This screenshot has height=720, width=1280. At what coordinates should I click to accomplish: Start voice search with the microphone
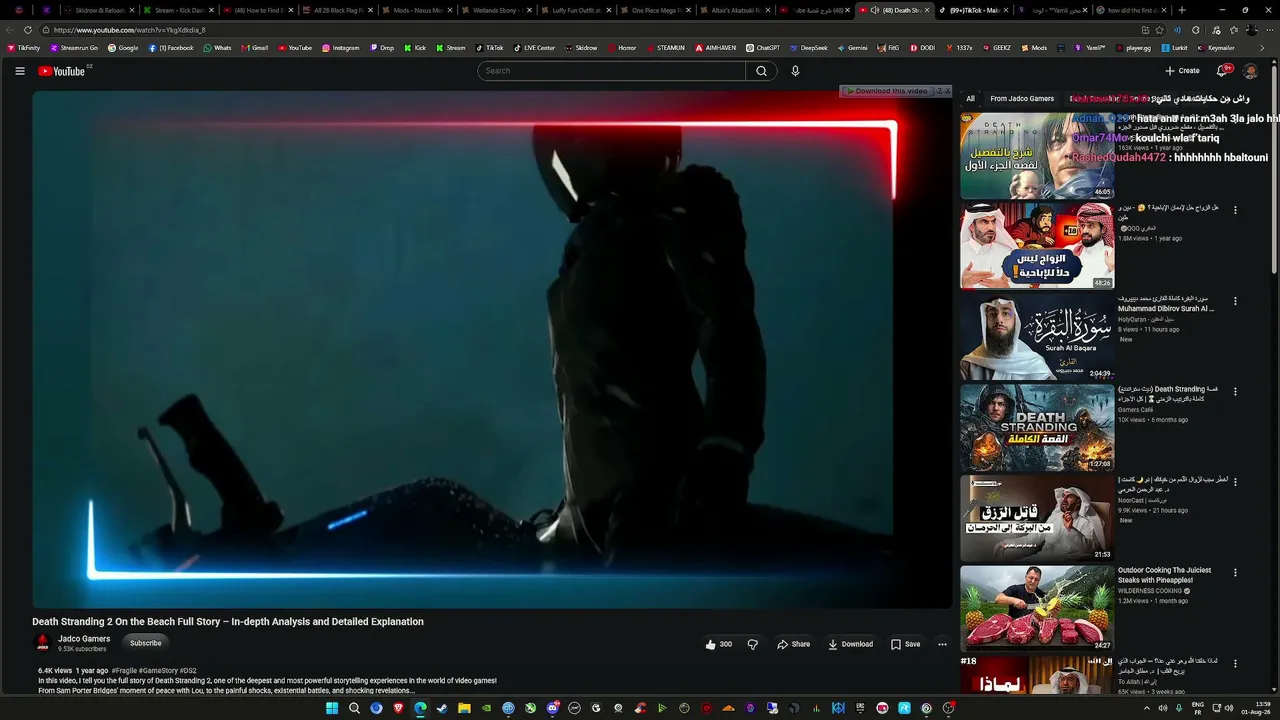click(x=795, y=71)
